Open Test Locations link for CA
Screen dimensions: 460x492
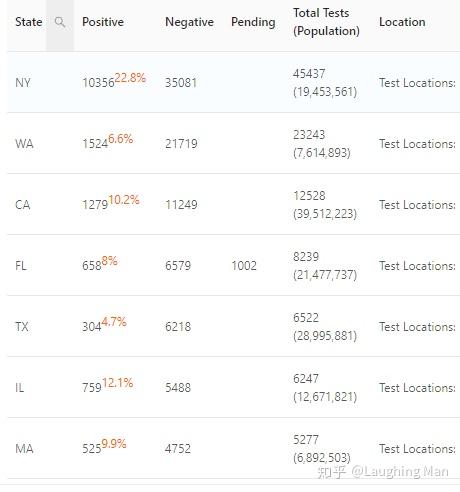pos(417,205)
